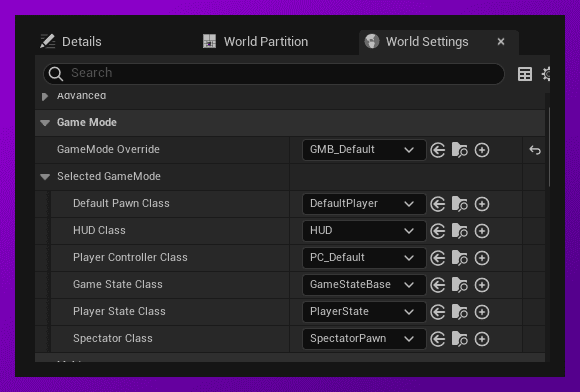Image resolution: width=580 pixels, height=392 pixels.
Task: Create new Spectator Class blueprint
Action: [482, 339]
